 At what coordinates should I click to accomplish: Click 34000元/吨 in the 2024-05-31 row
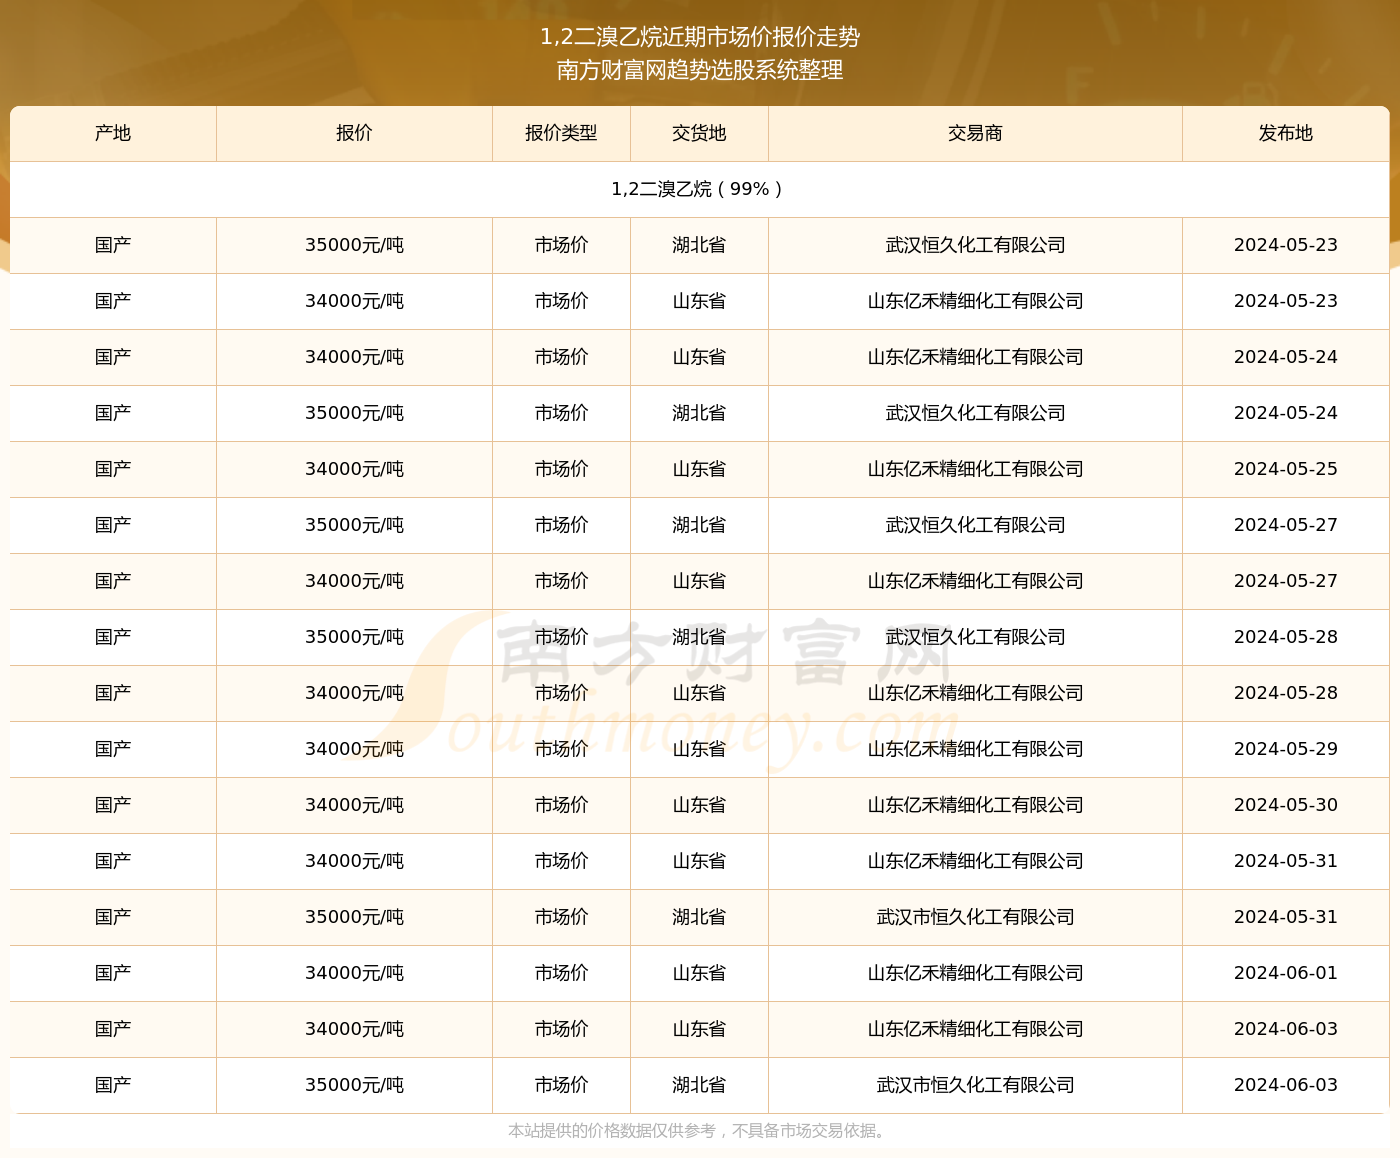354,861
